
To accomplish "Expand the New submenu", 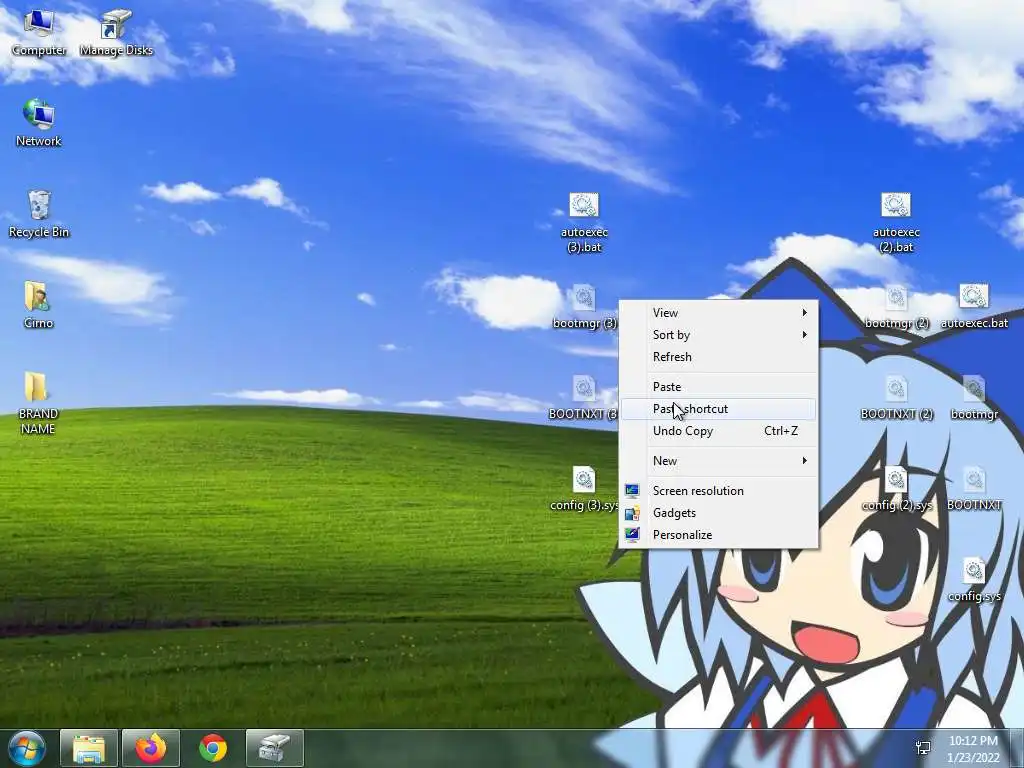I will pos(718,461).
